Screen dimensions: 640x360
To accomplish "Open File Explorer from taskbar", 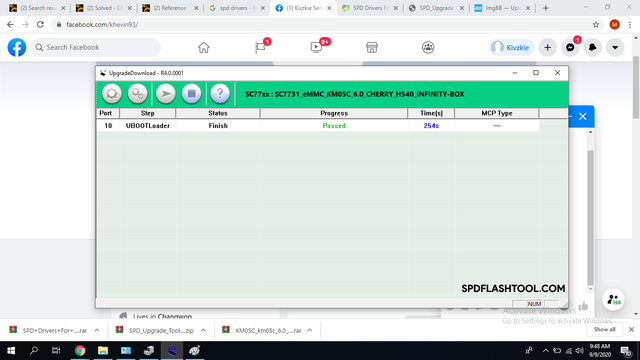I will click(103, 351).
